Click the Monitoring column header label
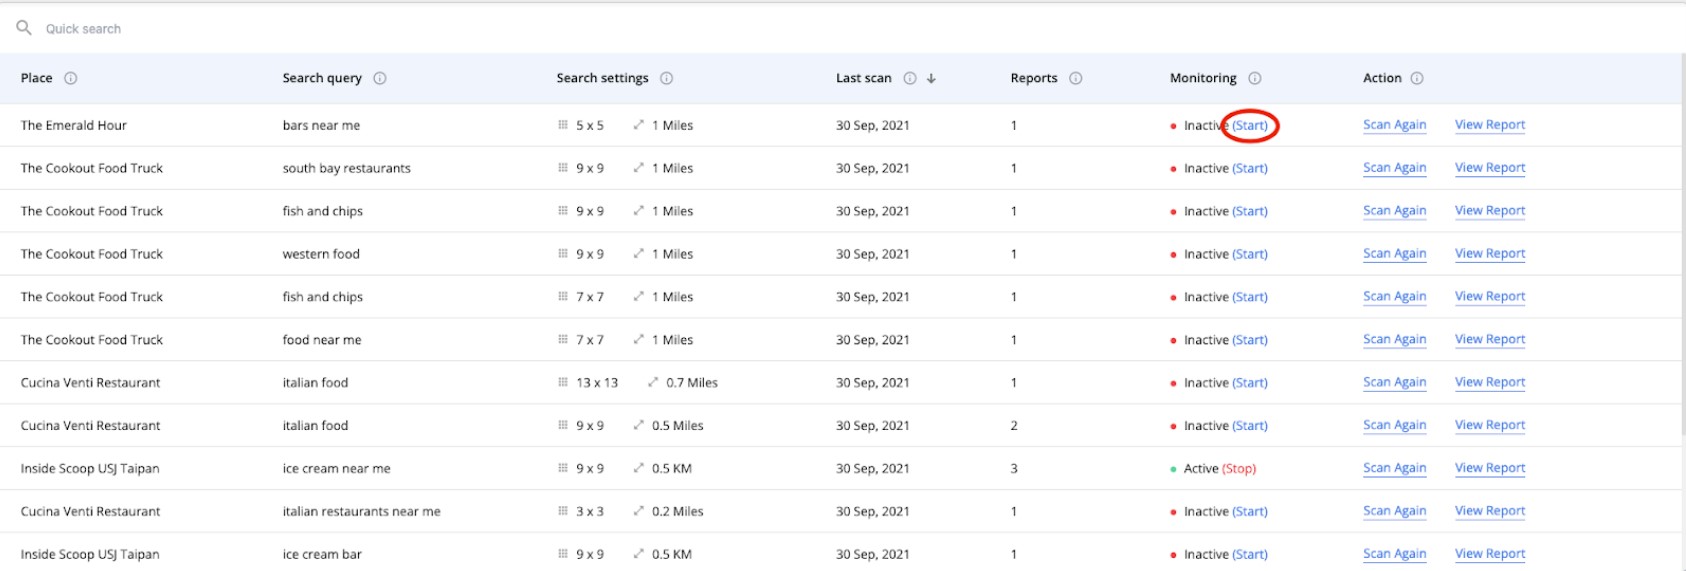The height and width of the screenshot is (571, 1686). (x=1203, y=78)
